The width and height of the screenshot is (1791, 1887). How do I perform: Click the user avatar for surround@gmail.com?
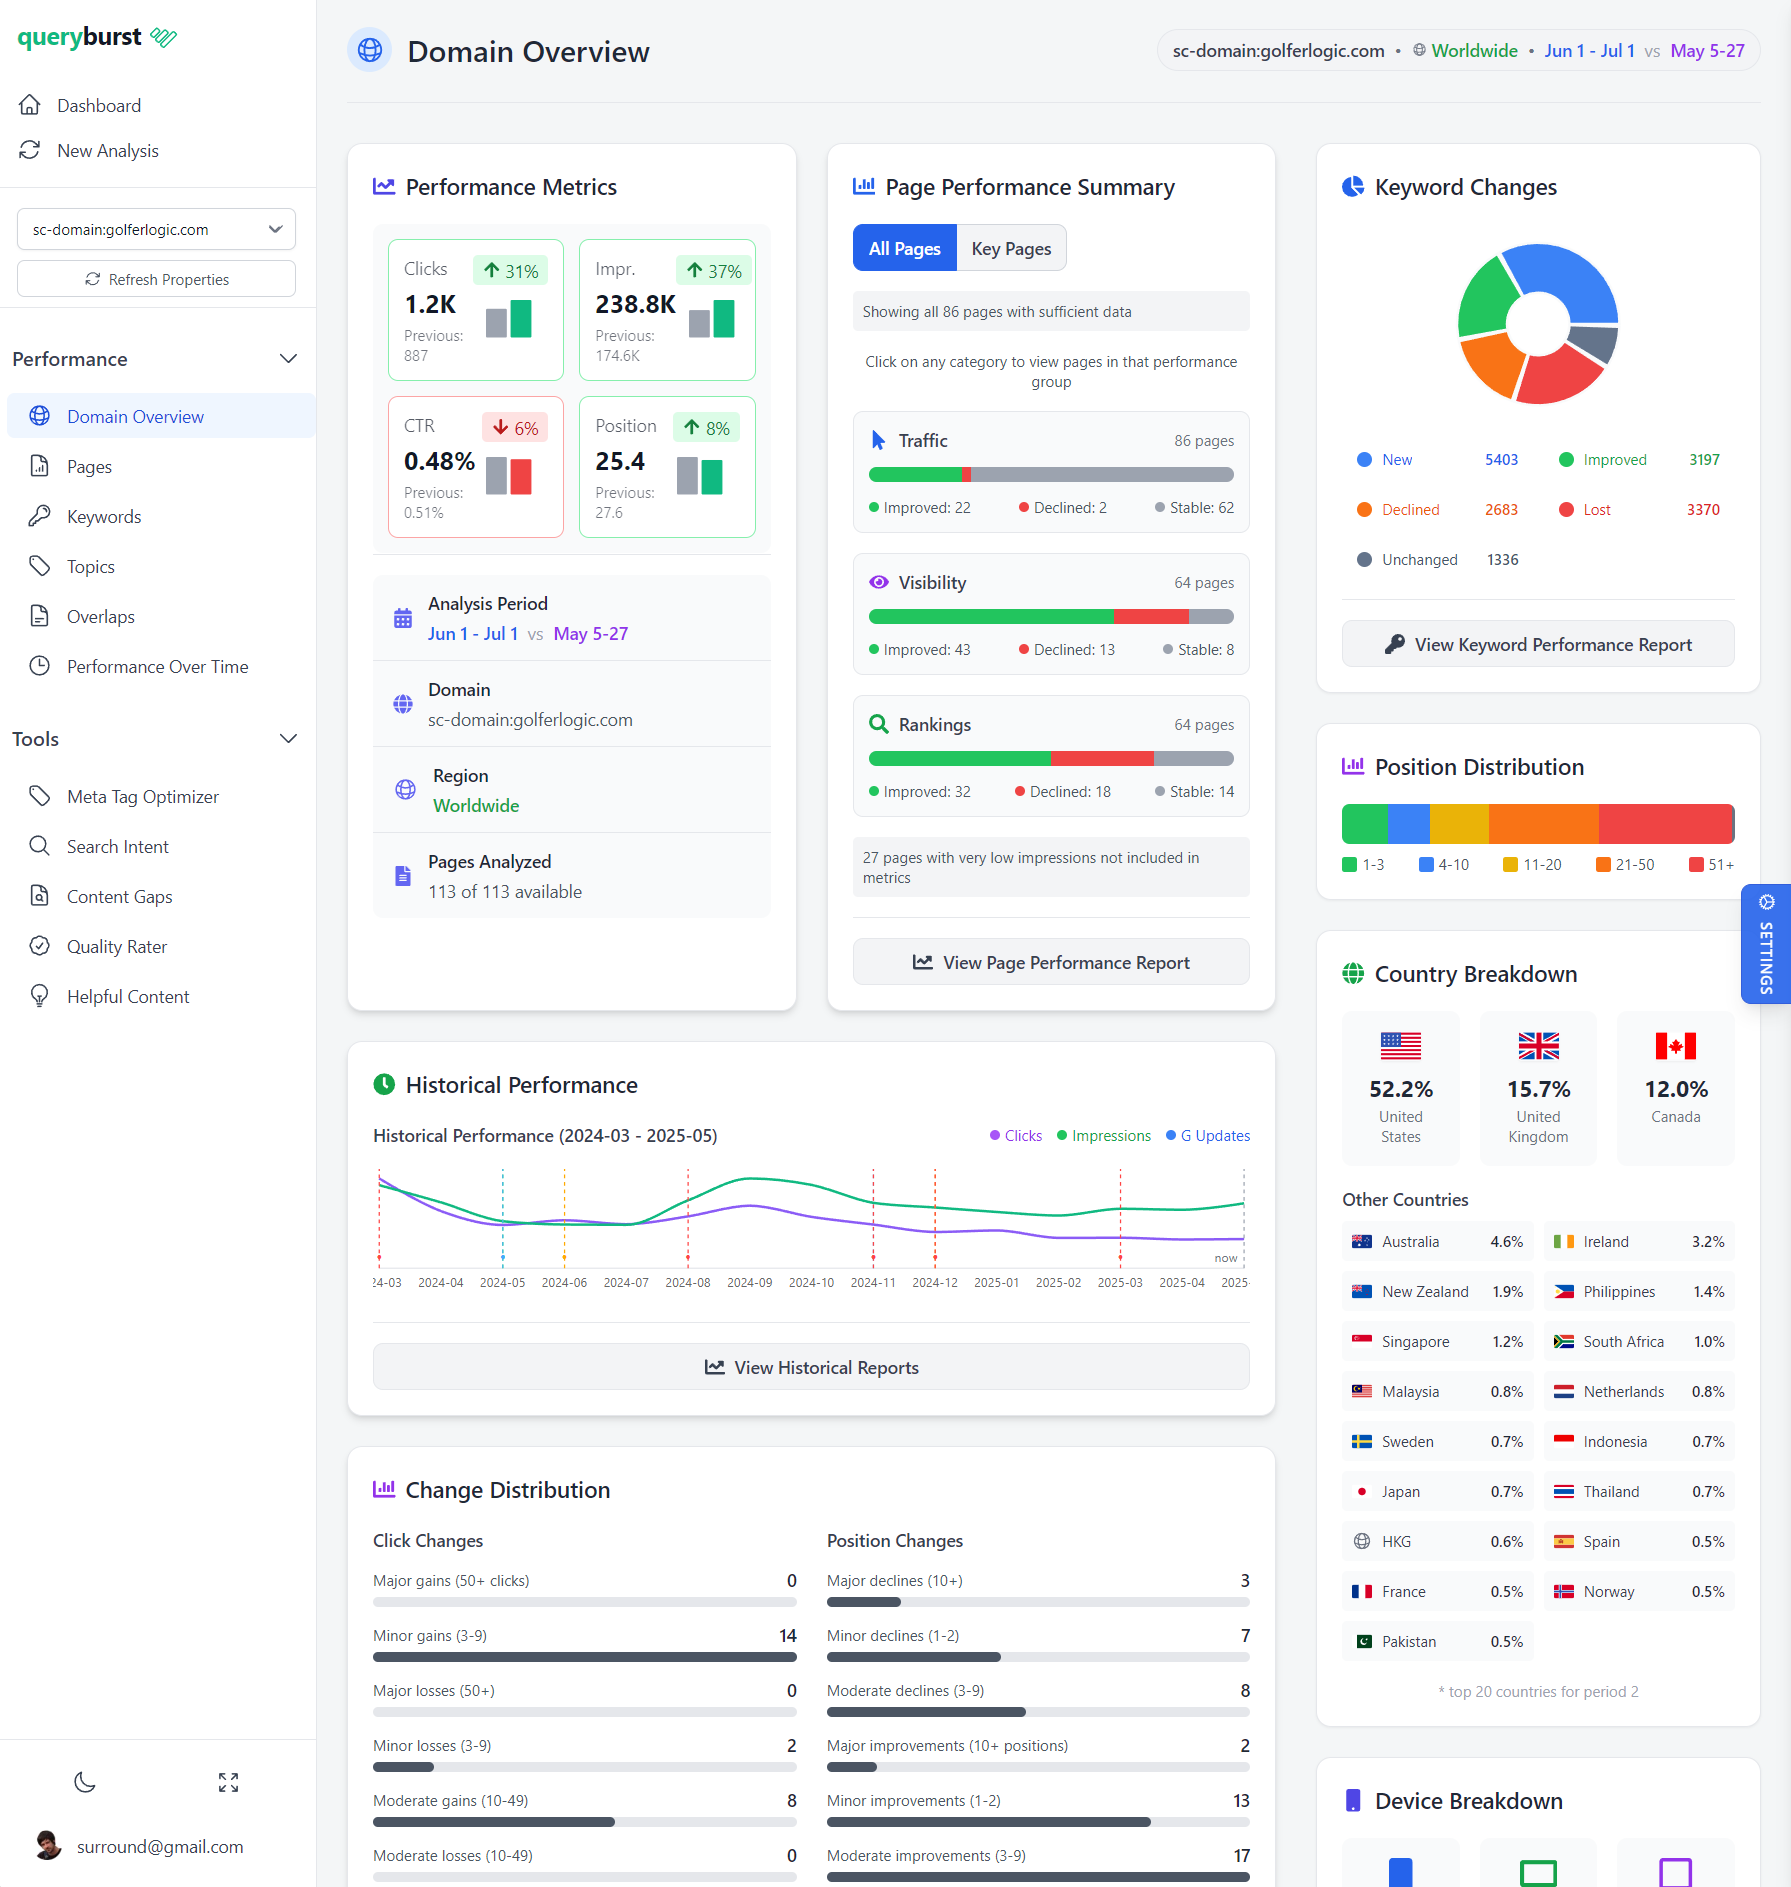[48, 1846]
